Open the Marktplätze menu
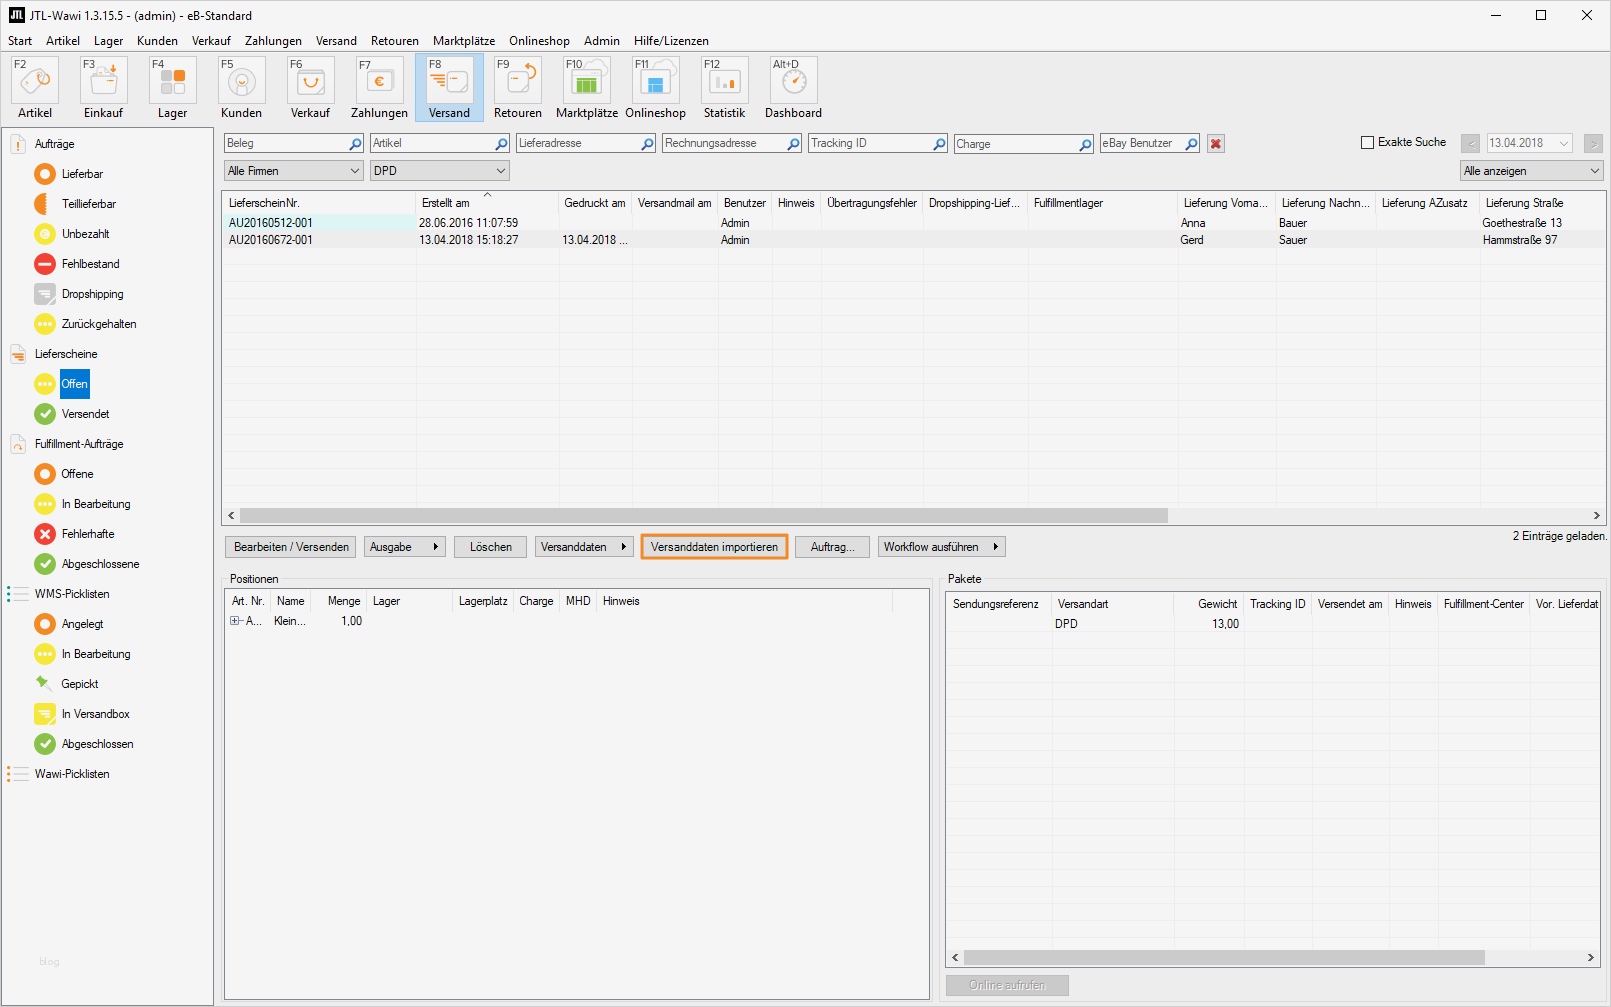The width and height of the screenshot is (1611, 1007). [x=464, y=41]
